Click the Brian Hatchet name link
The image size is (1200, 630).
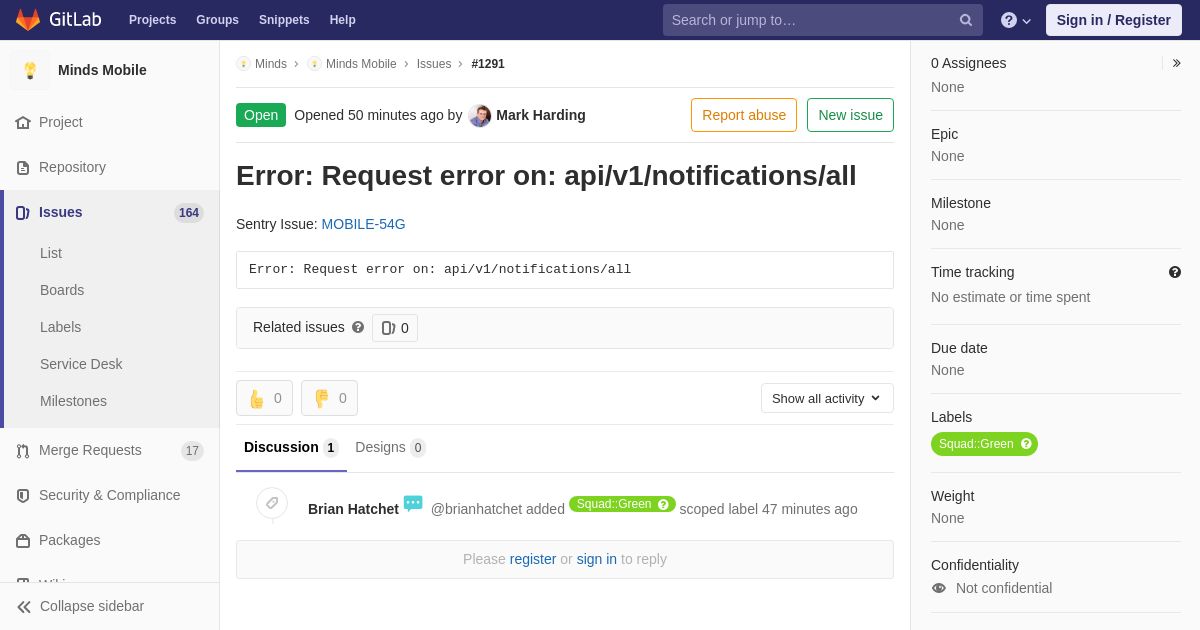point(353,509)
